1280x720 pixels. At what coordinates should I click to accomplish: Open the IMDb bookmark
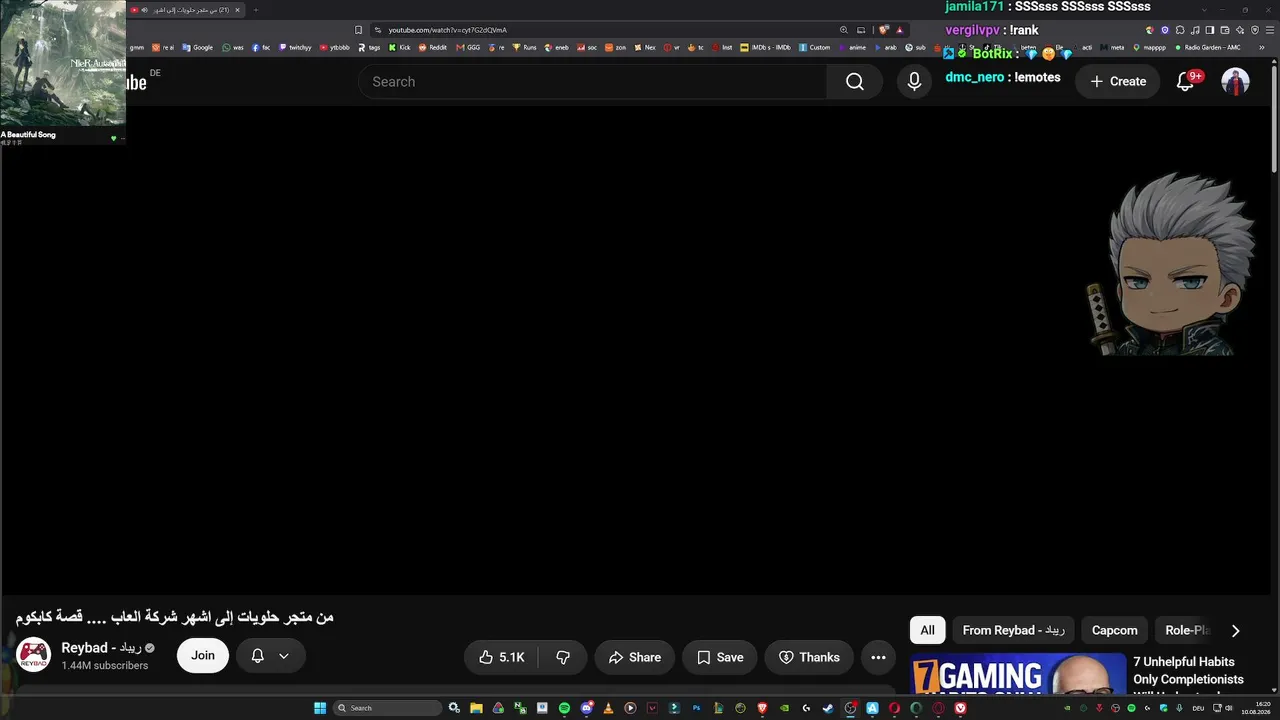click(766, 47)
